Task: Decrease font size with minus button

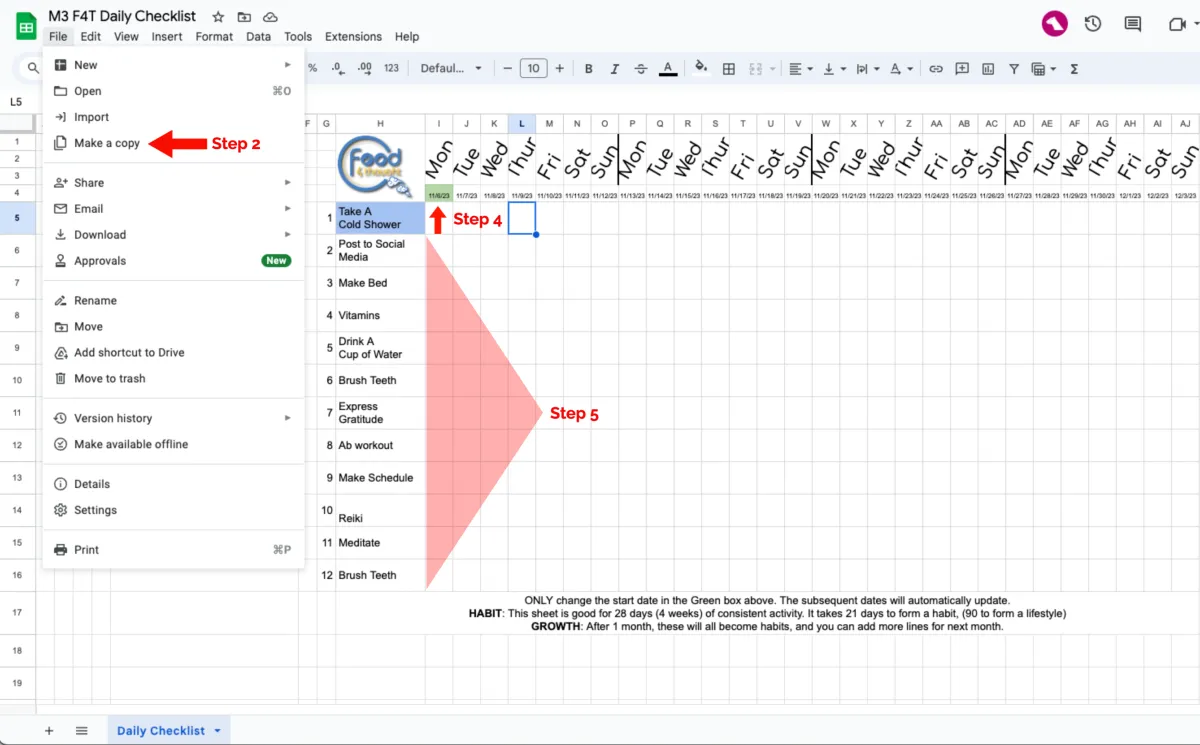Action: point(508,68)
